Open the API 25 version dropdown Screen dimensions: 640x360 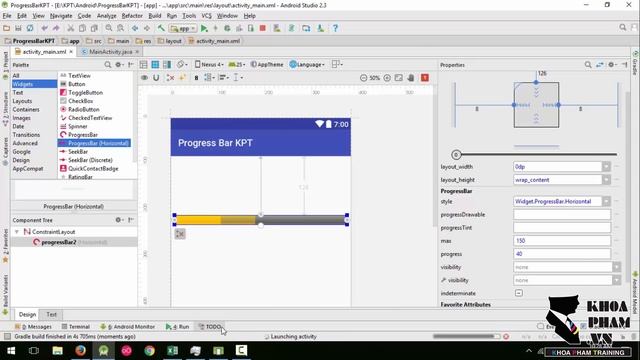coord(237,64)
